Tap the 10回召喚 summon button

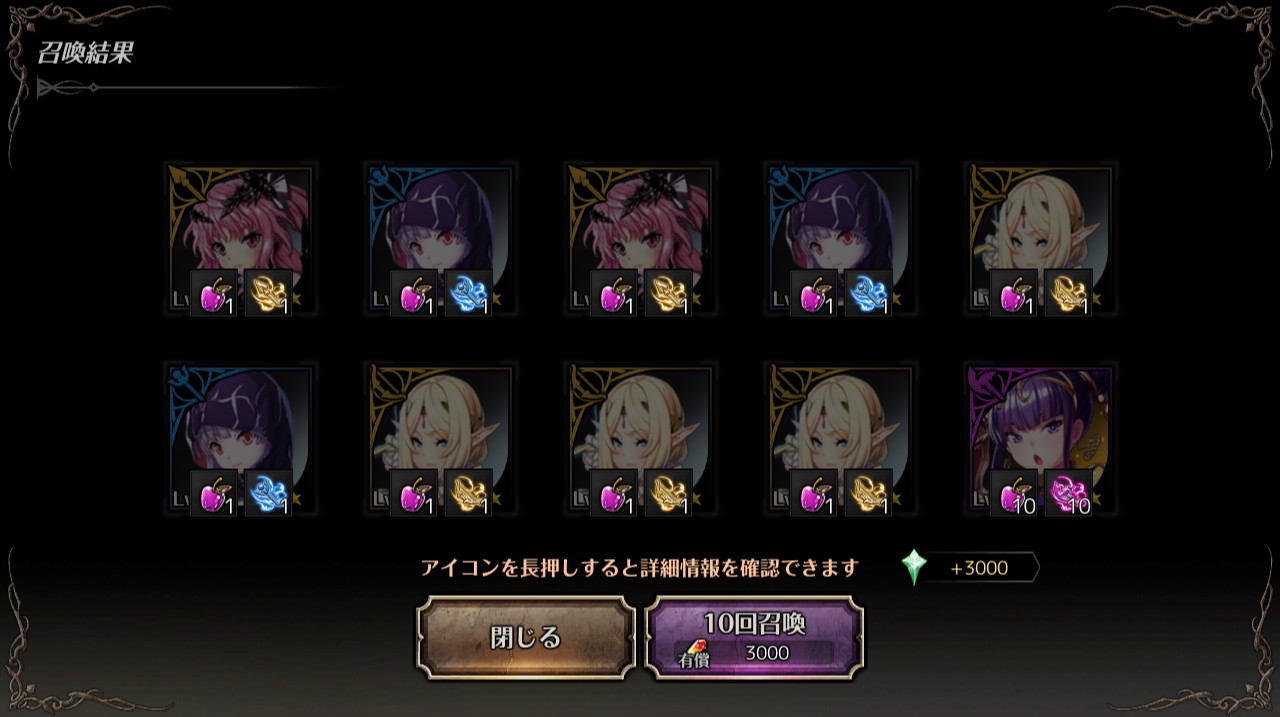click(x=754, y=638)
